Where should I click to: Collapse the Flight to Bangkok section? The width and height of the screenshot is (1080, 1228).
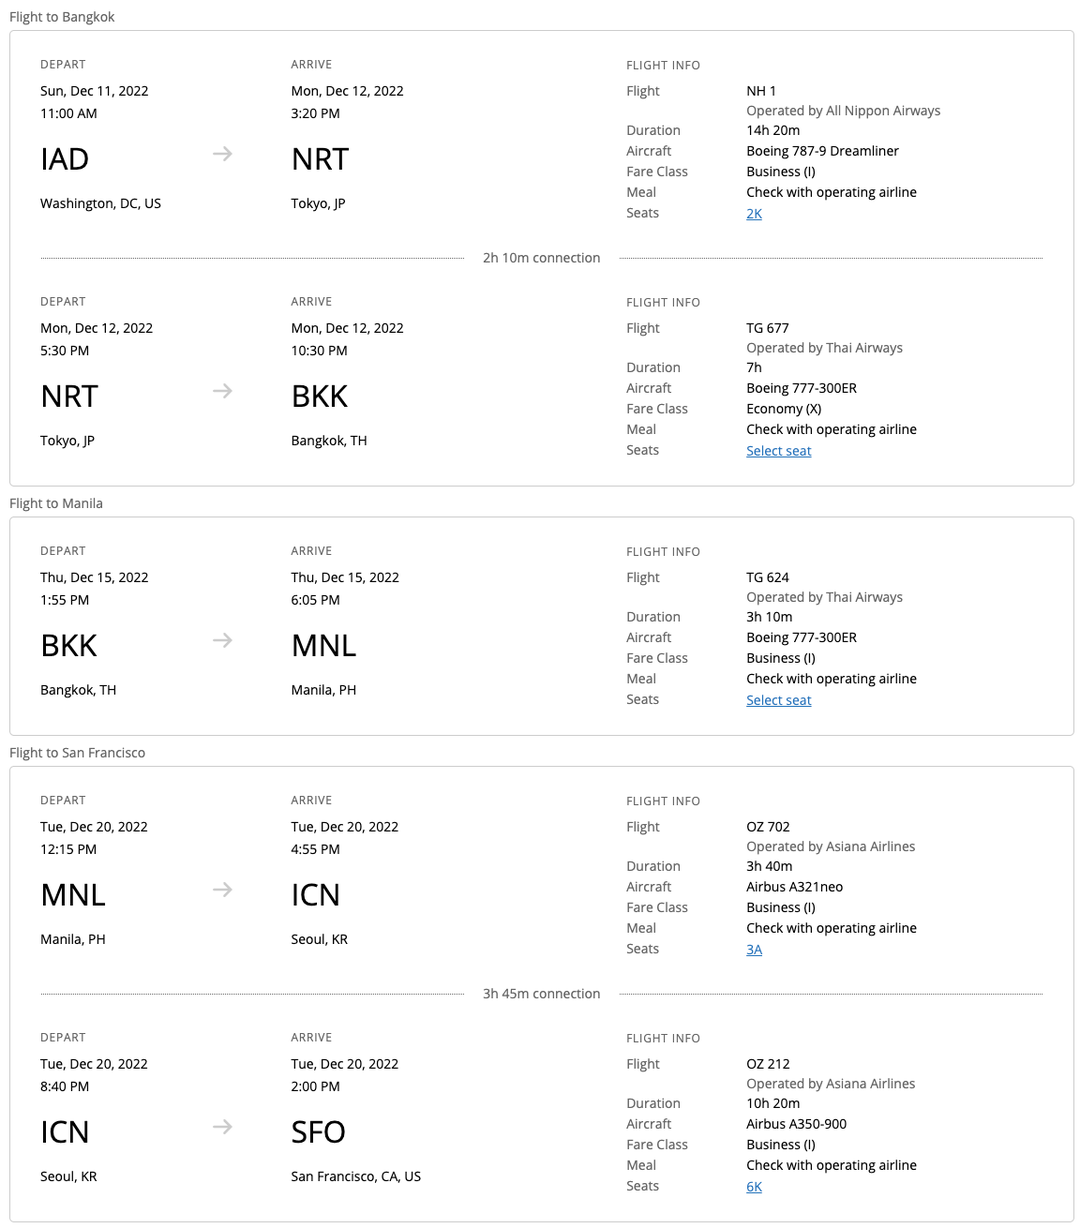coord(62,16)
